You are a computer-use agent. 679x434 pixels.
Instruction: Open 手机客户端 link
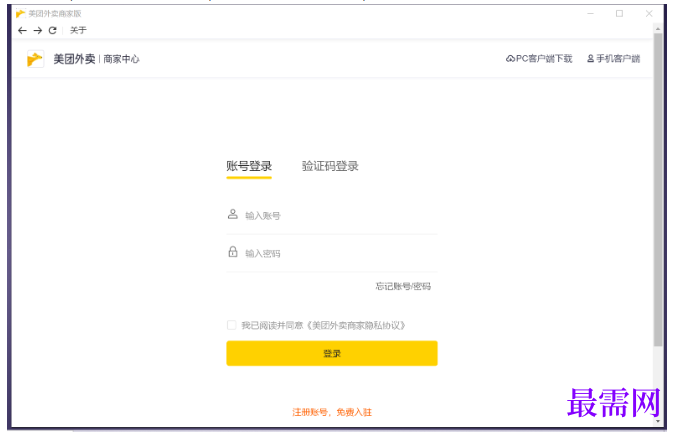[613, 58]
